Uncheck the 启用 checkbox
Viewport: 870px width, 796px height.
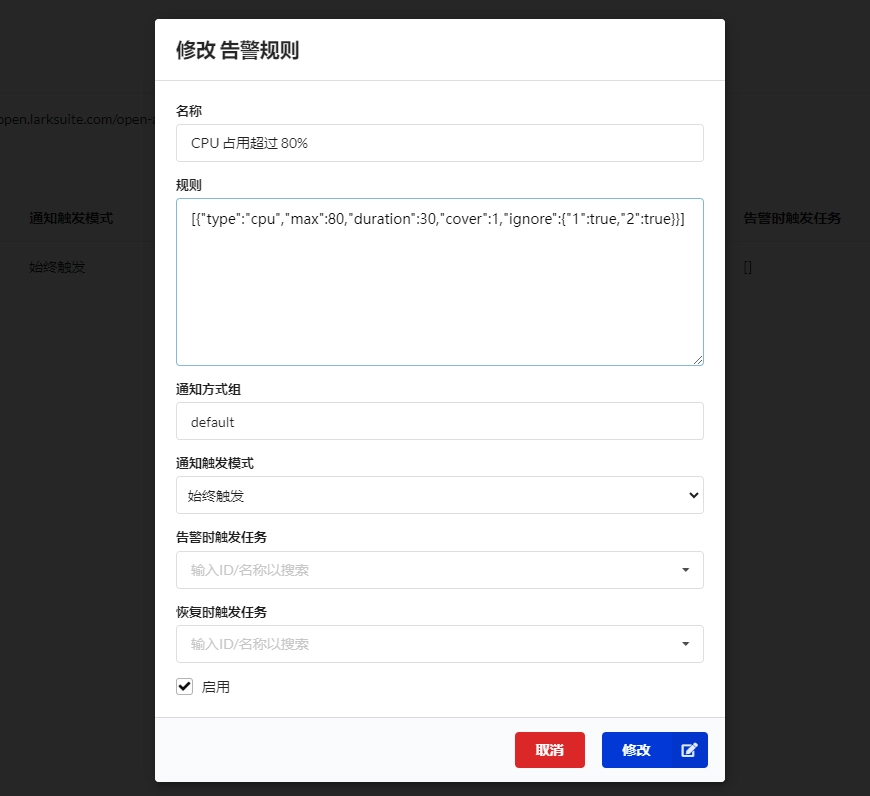[x=184, y=686]
